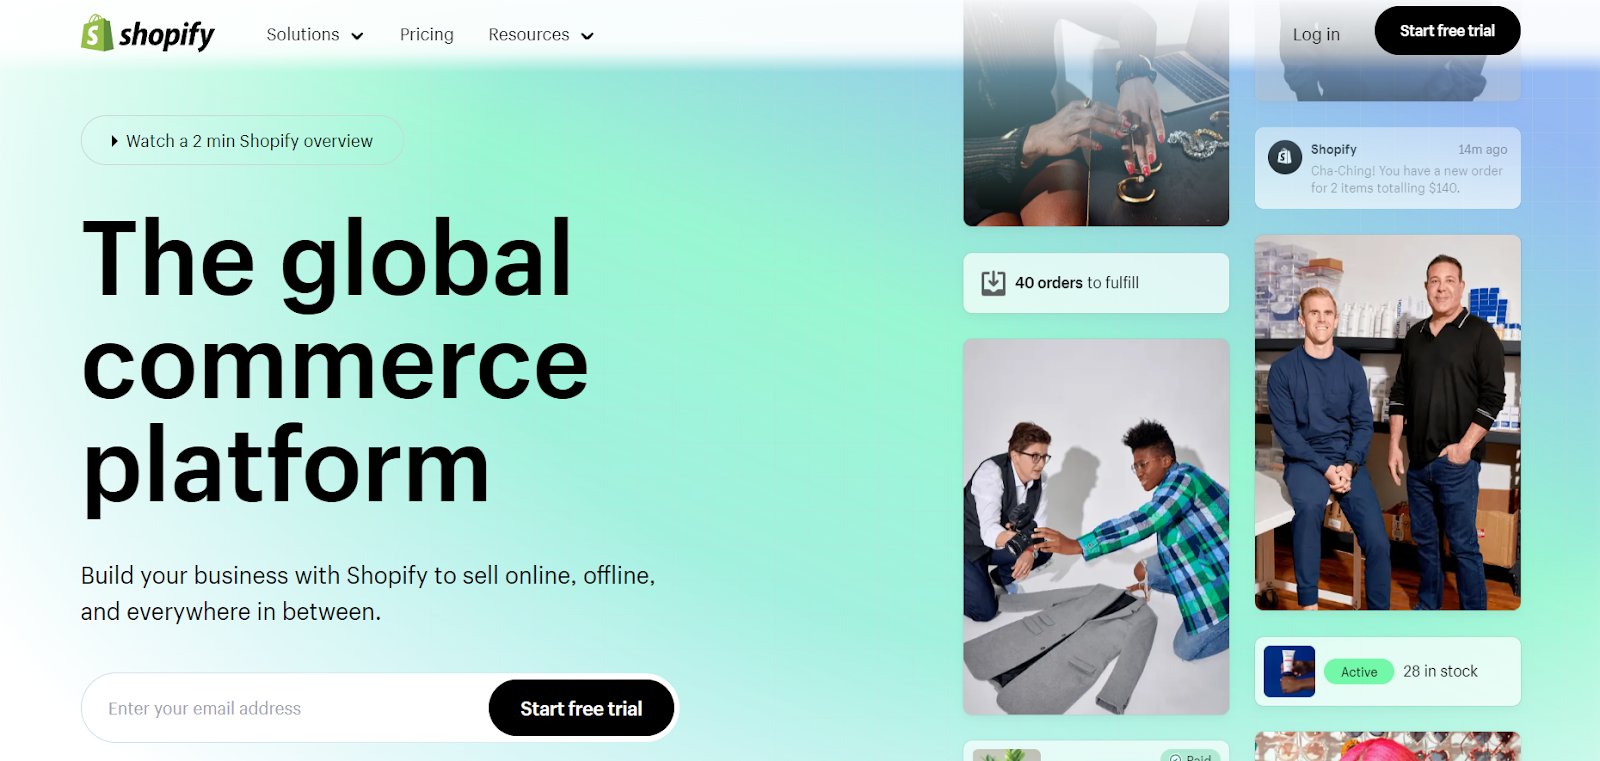Expand the Resources chevron arrow
The height and width of the screenshot is (761, 1600).
click(587, 36)
